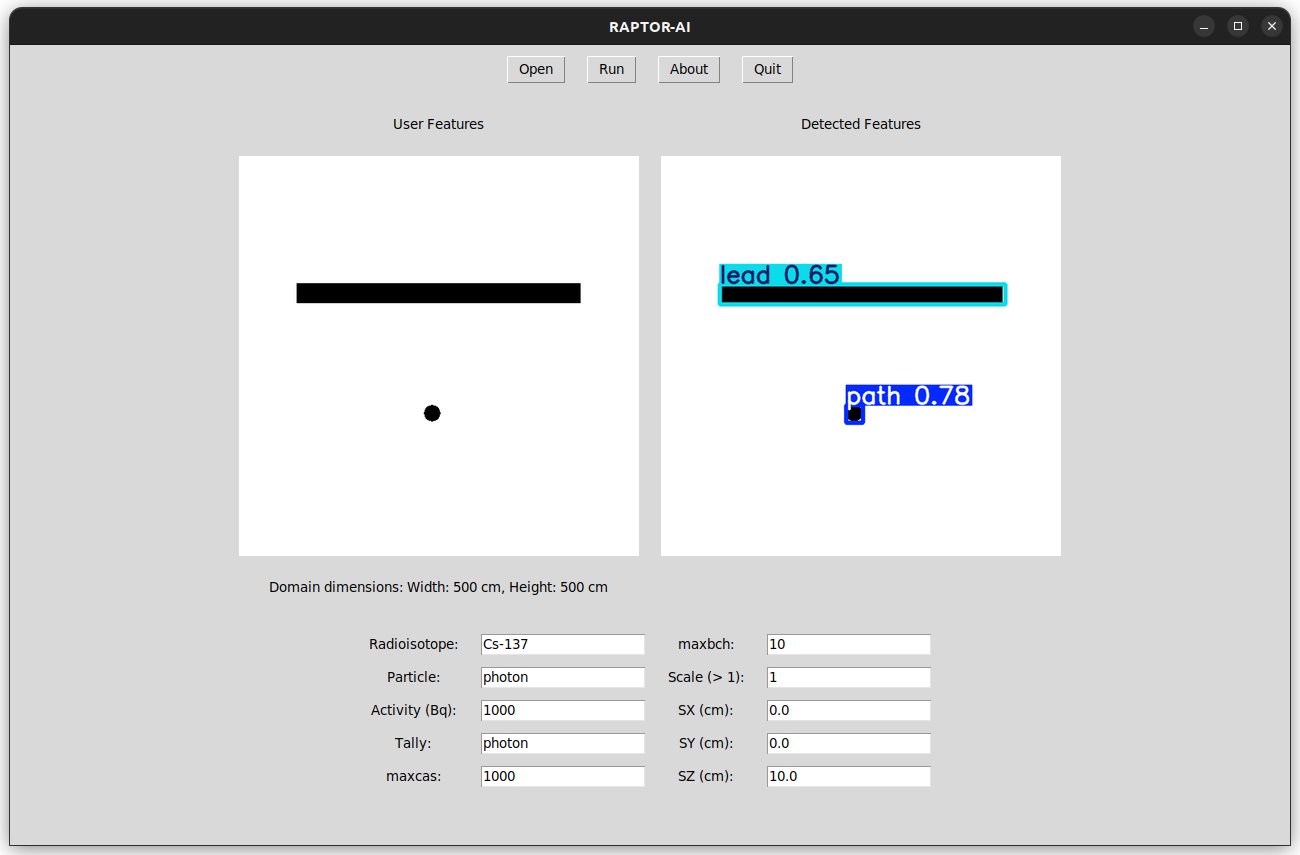Click the black bar in User Features
Screen dimensions: 1300x855
click(438, 293)
